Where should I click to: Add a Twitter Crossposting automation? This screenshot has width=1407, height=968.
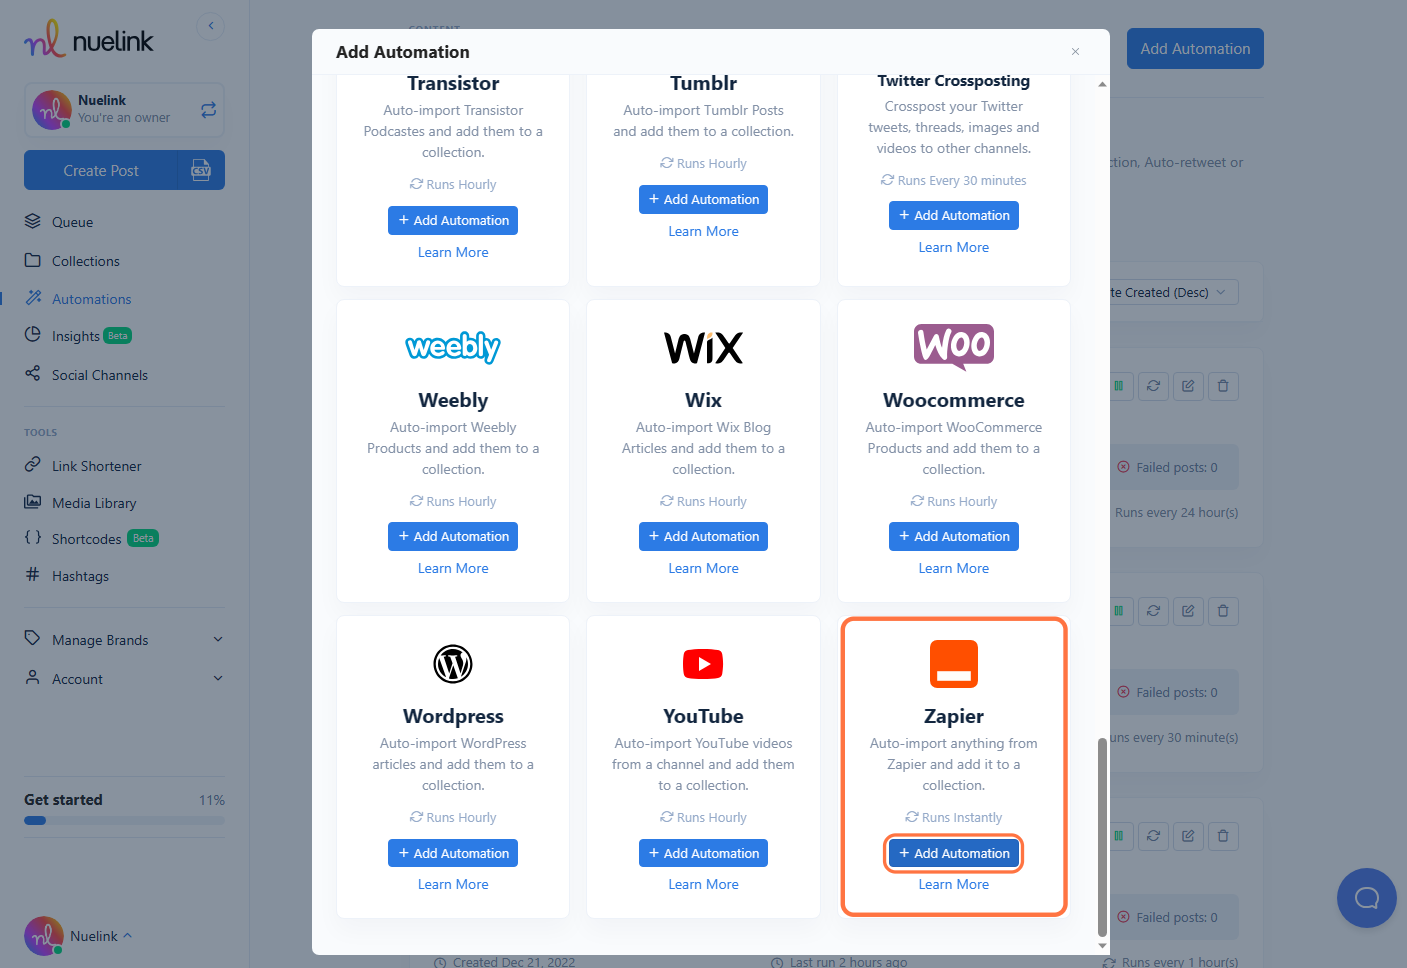[954, 215]
